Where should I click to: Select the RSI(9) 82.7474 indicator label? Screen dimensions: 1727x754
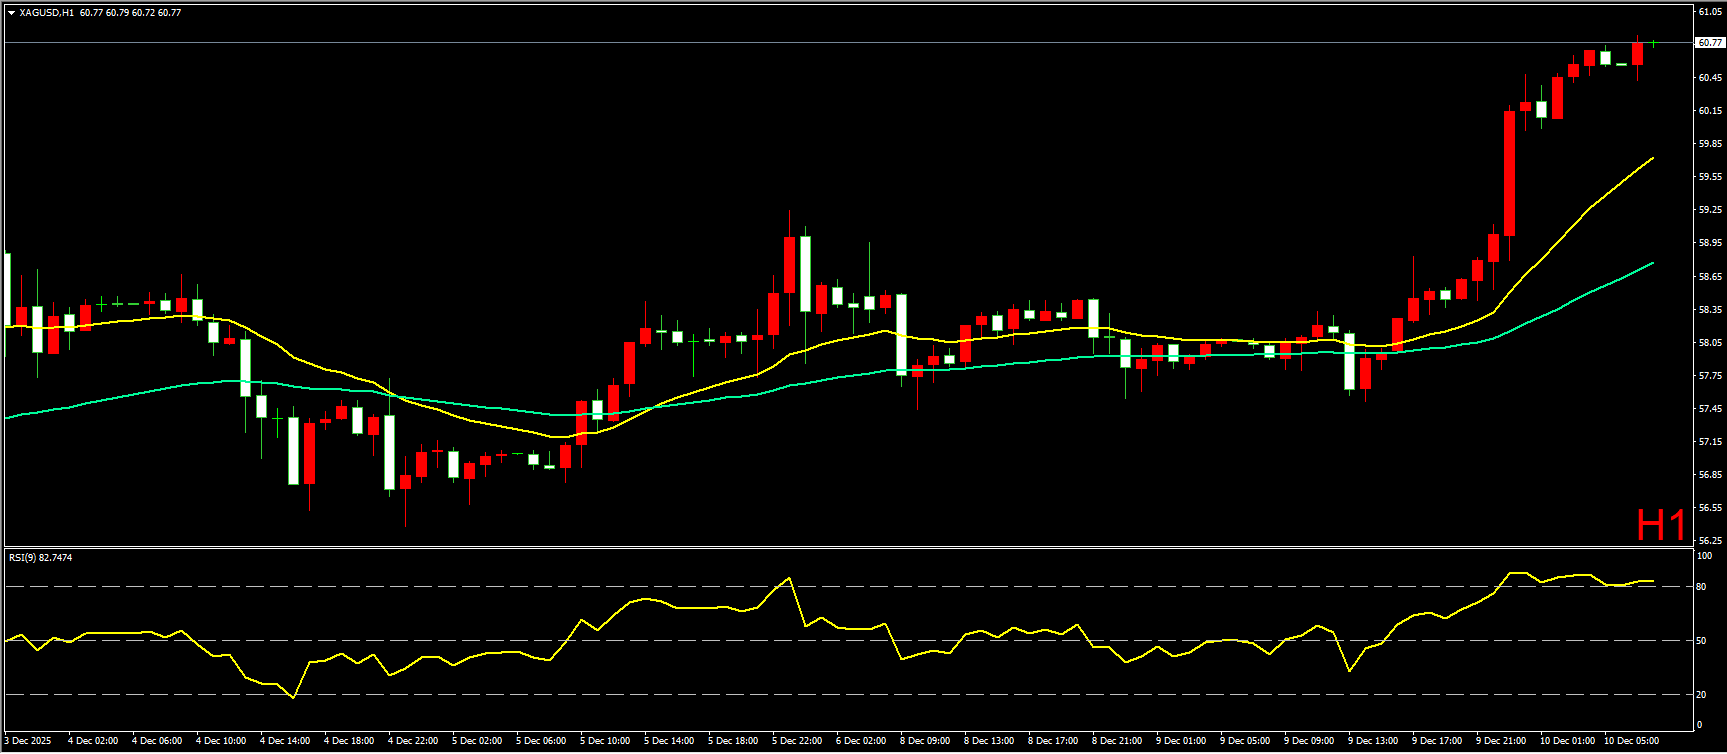(41, 557)
